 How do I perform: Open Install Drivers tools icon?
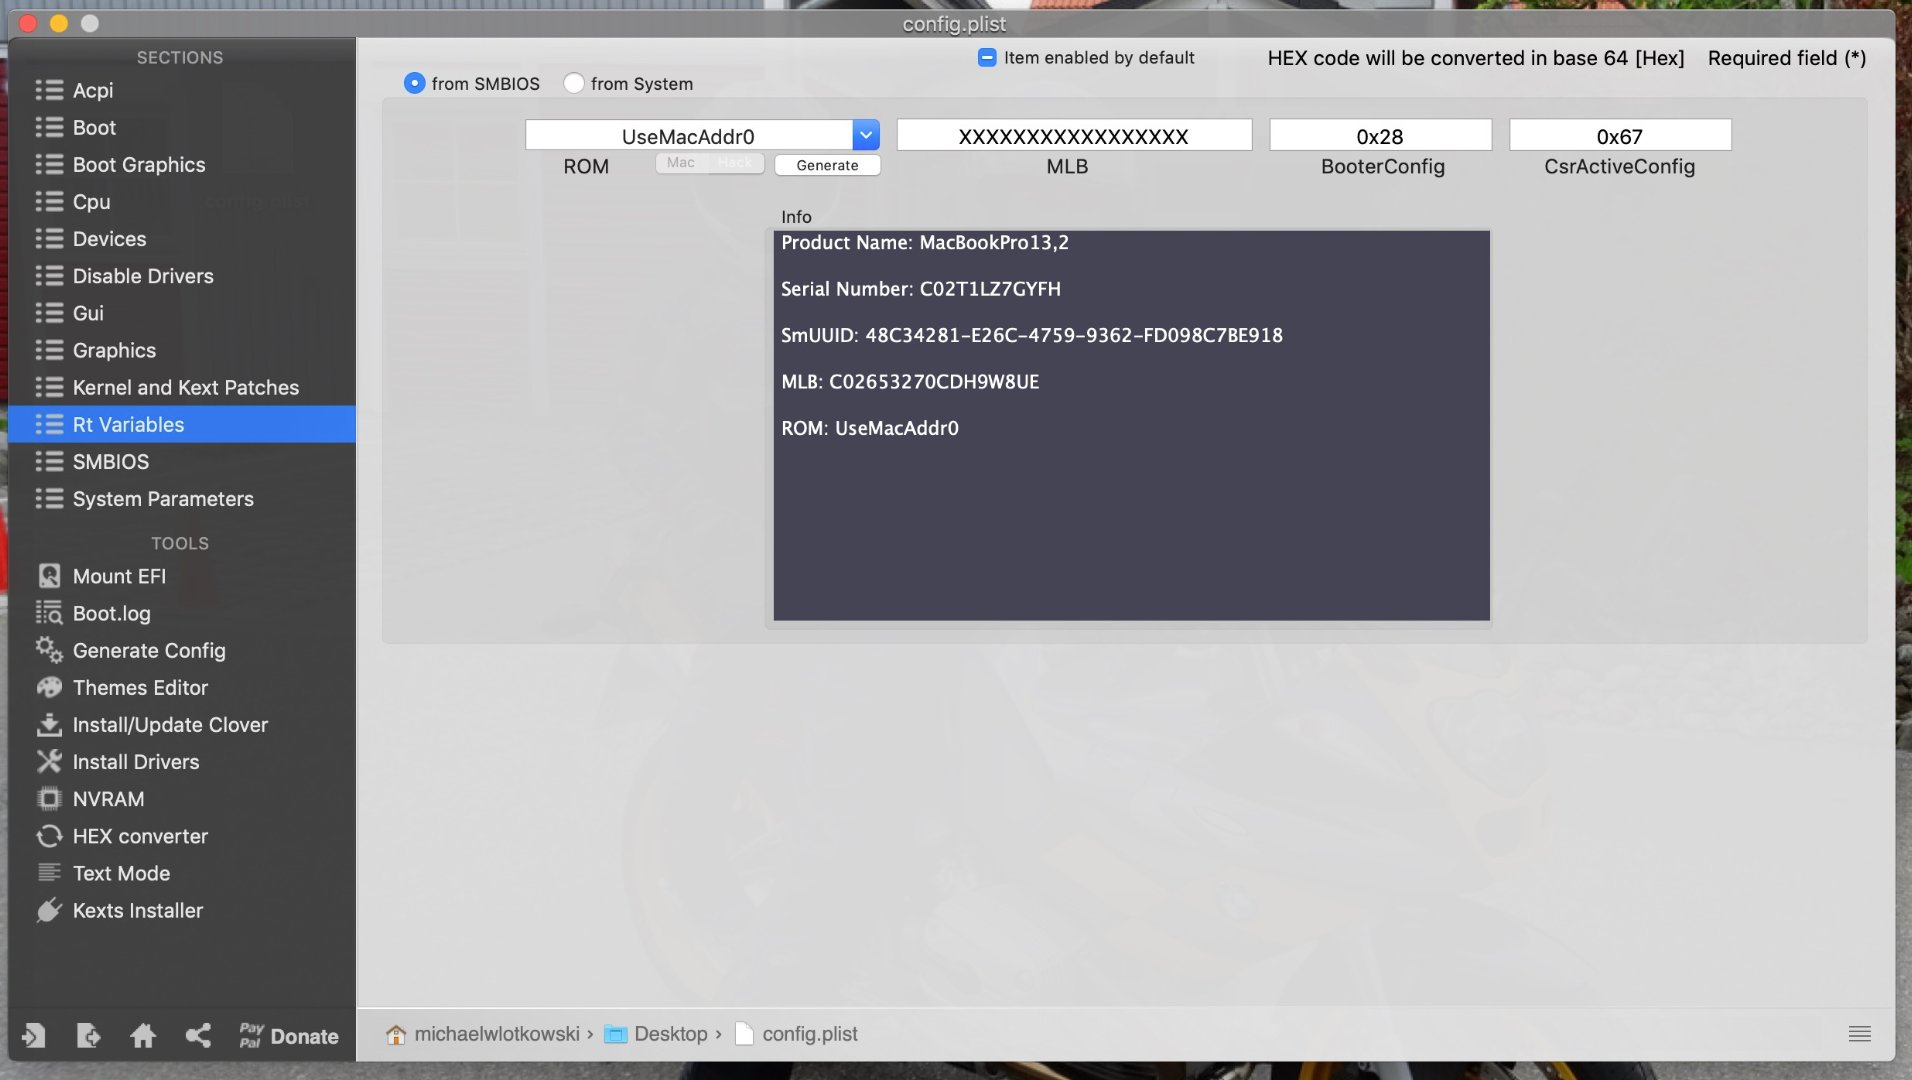[x=49, y=761]
